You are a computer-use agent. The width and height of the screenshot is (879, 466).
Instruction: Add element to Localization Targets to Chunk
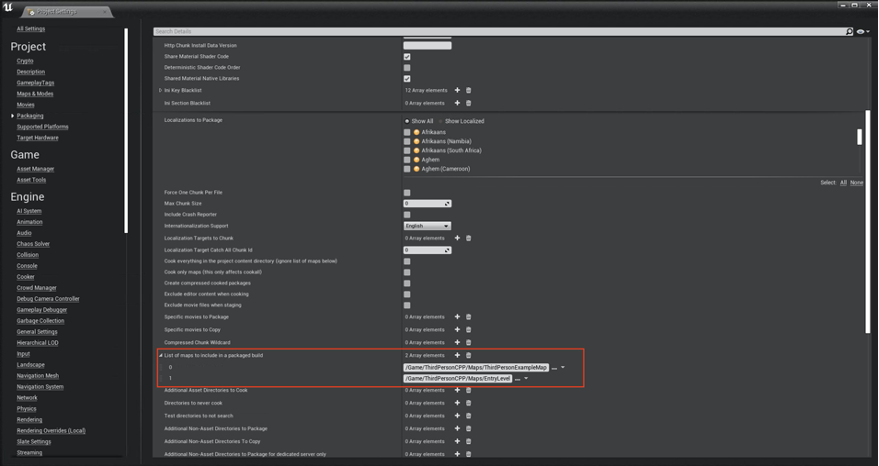click(x=457, y=238)
